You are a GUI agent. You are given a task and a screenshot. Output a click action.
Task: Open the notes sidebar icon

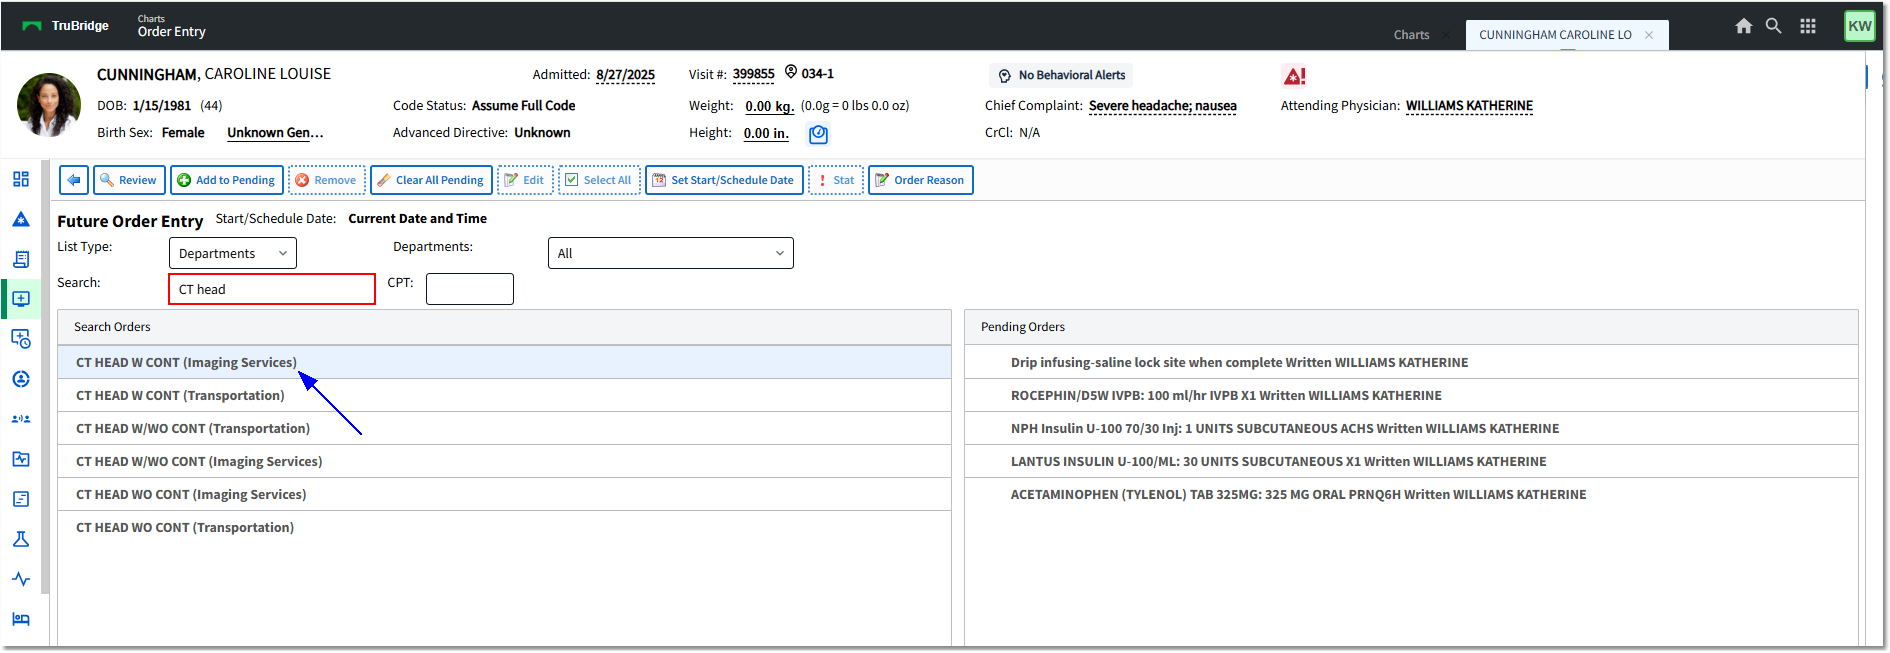click(x=21, y=499)
